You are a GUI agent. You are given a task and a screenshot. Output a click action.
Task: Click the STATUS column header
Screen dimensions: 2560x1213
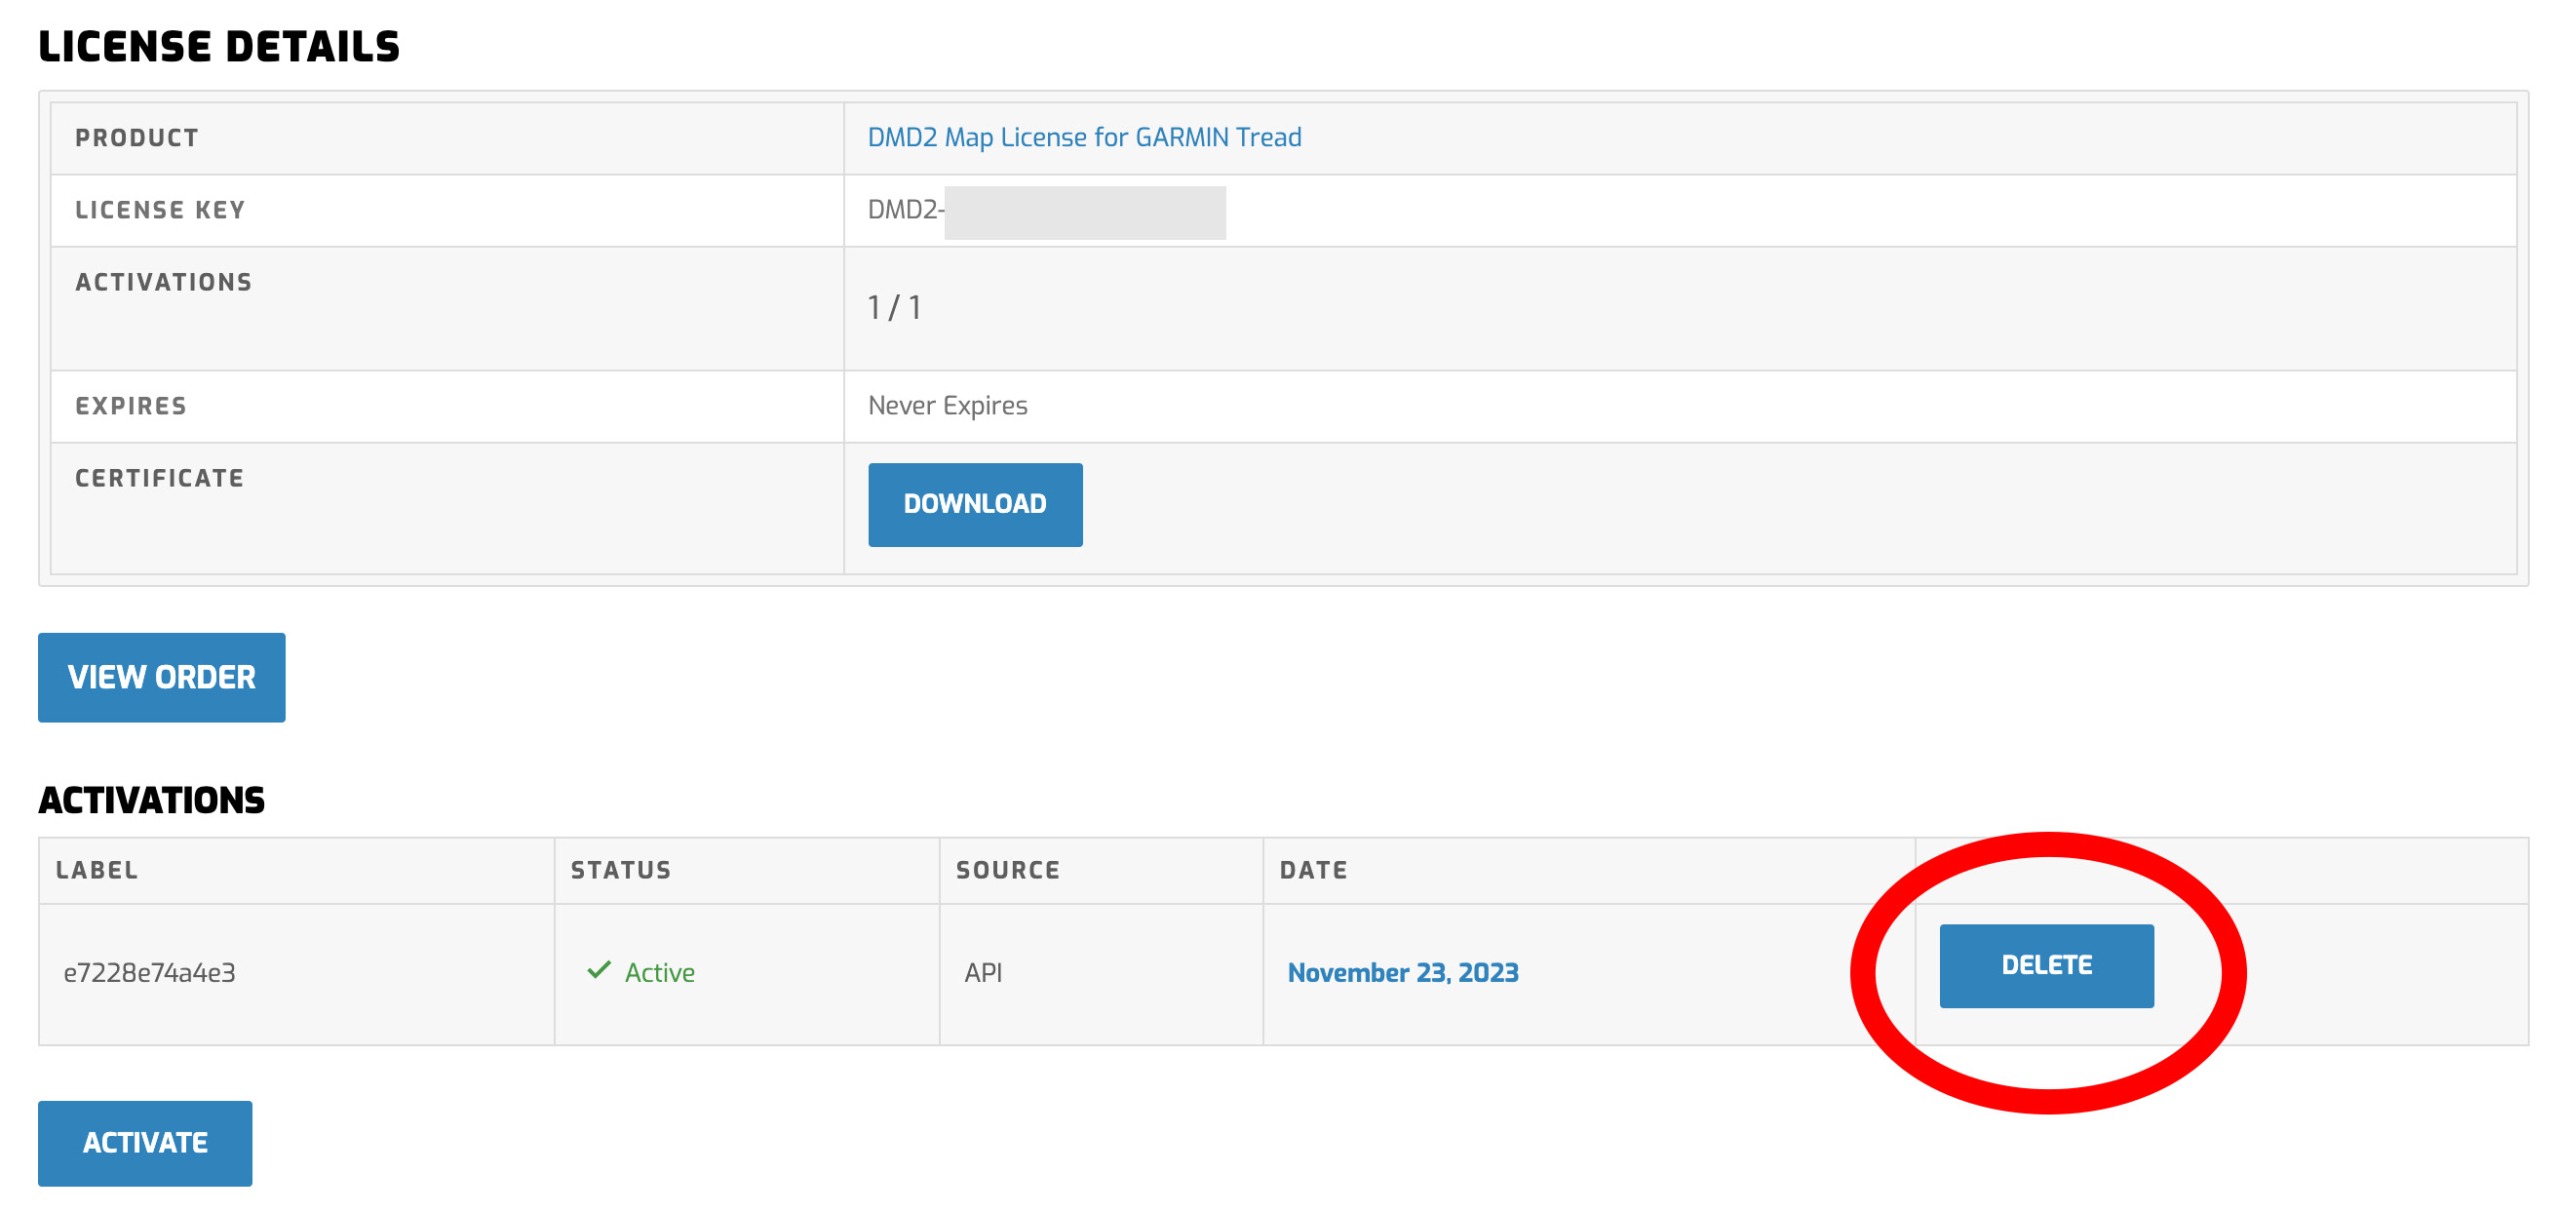[620, 870]
